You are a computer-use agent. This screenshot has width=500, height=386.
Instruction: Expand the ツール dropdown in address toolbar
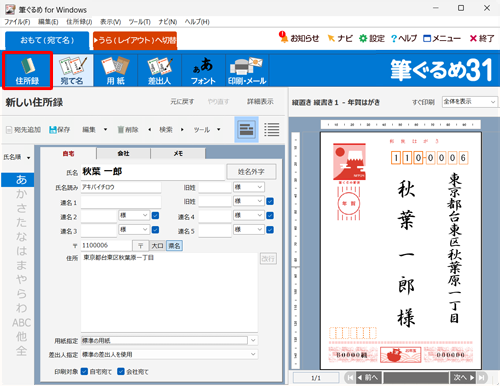pyautogui.click(x=219, y=129)
